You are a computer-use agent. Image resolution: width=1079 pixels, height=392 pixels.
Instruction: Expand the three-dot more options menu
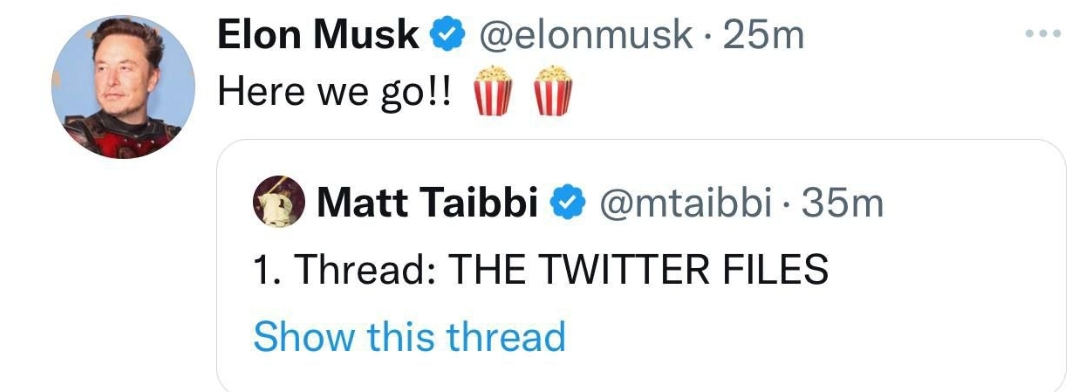[x=1043, y=34]
